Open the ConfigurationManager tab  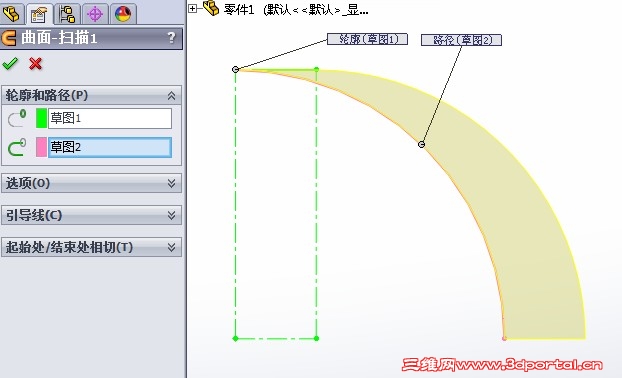[67, 13]
